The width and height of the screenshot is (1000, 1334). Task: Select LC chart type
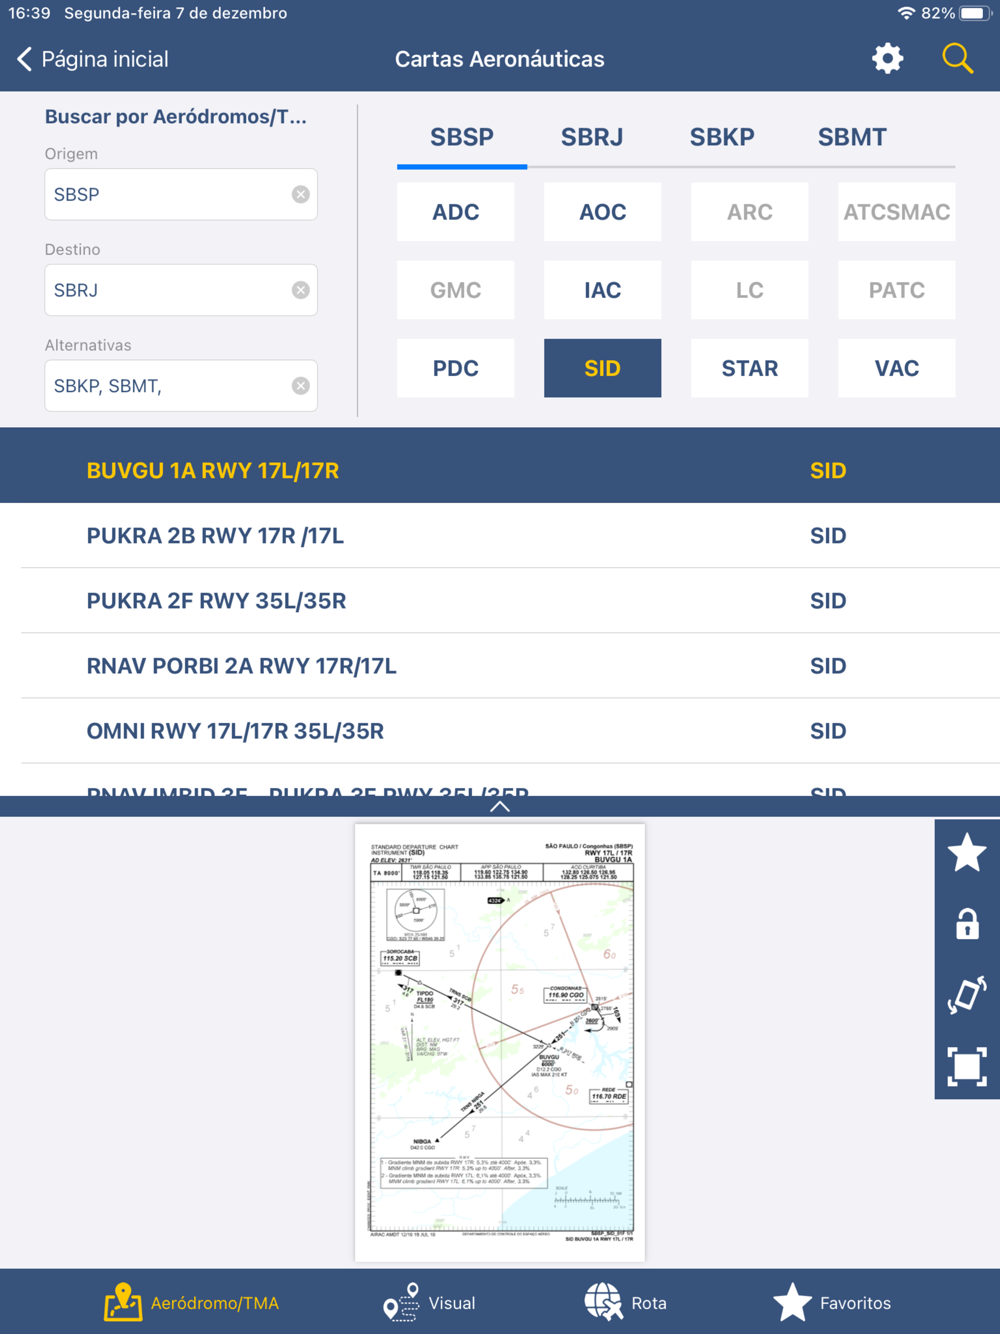pyautogui.click(x=750, y=290)
